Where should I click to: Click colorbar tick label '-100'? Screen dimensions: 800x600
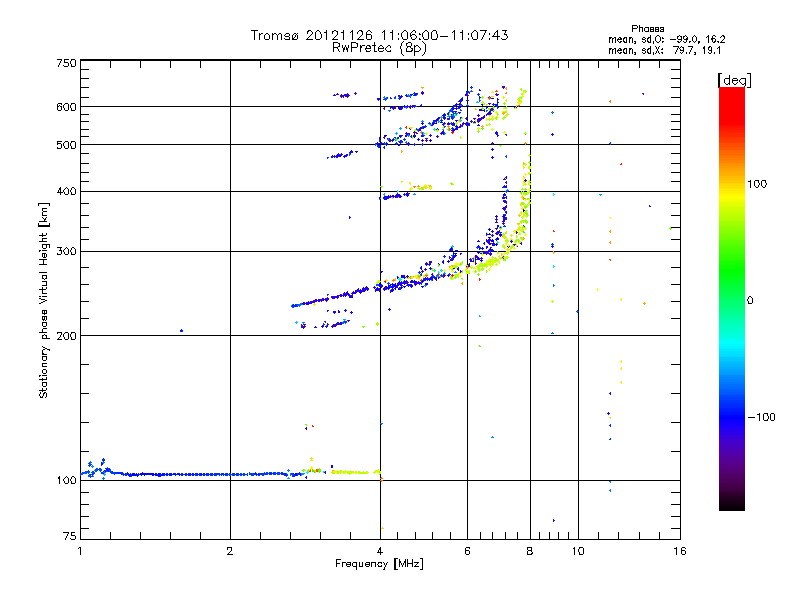point(762,417)
